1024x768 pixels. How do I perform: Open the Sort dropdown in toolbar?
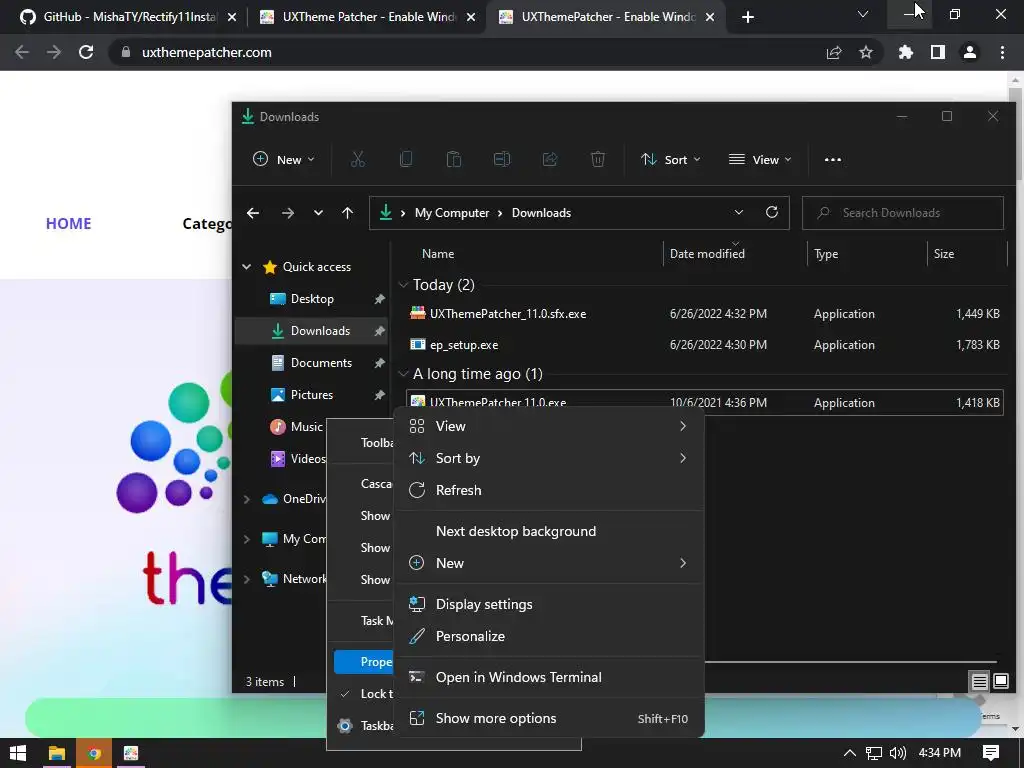click(x=671, y=159)
